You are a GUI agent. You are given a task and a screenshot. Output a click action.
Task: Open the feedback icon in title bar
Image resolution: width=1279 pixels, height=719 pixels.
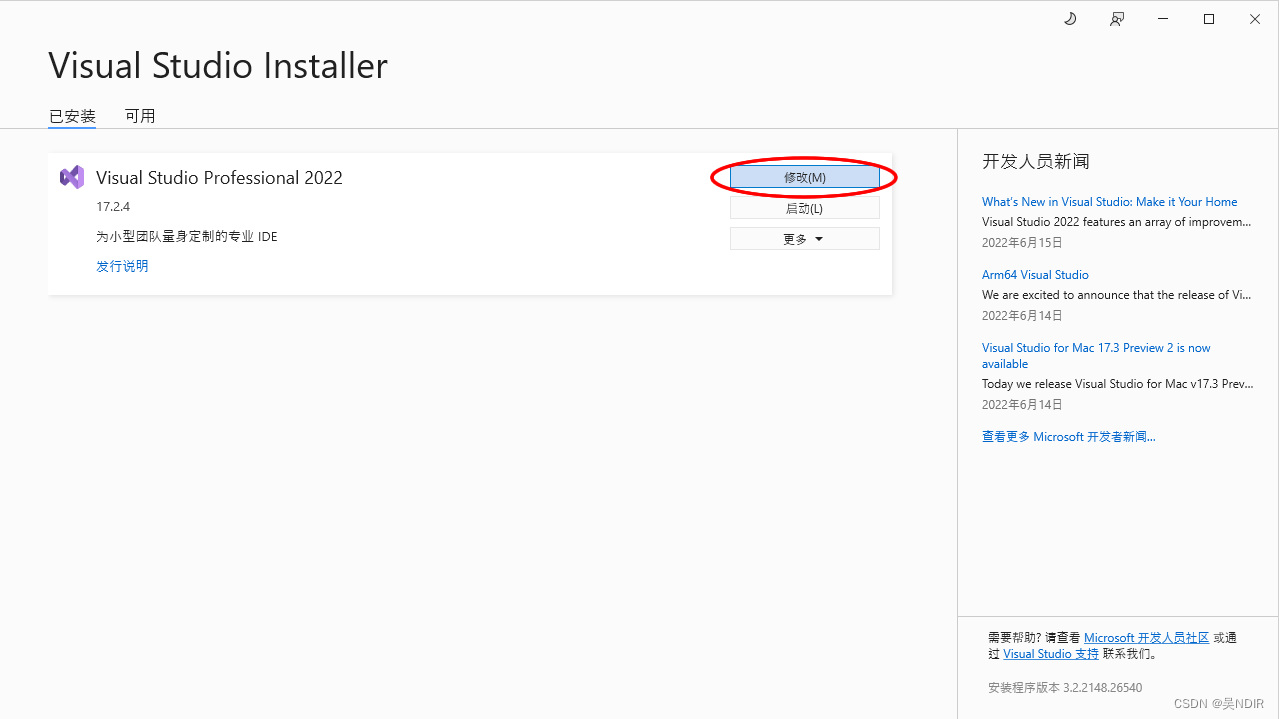coord(1117,19)
